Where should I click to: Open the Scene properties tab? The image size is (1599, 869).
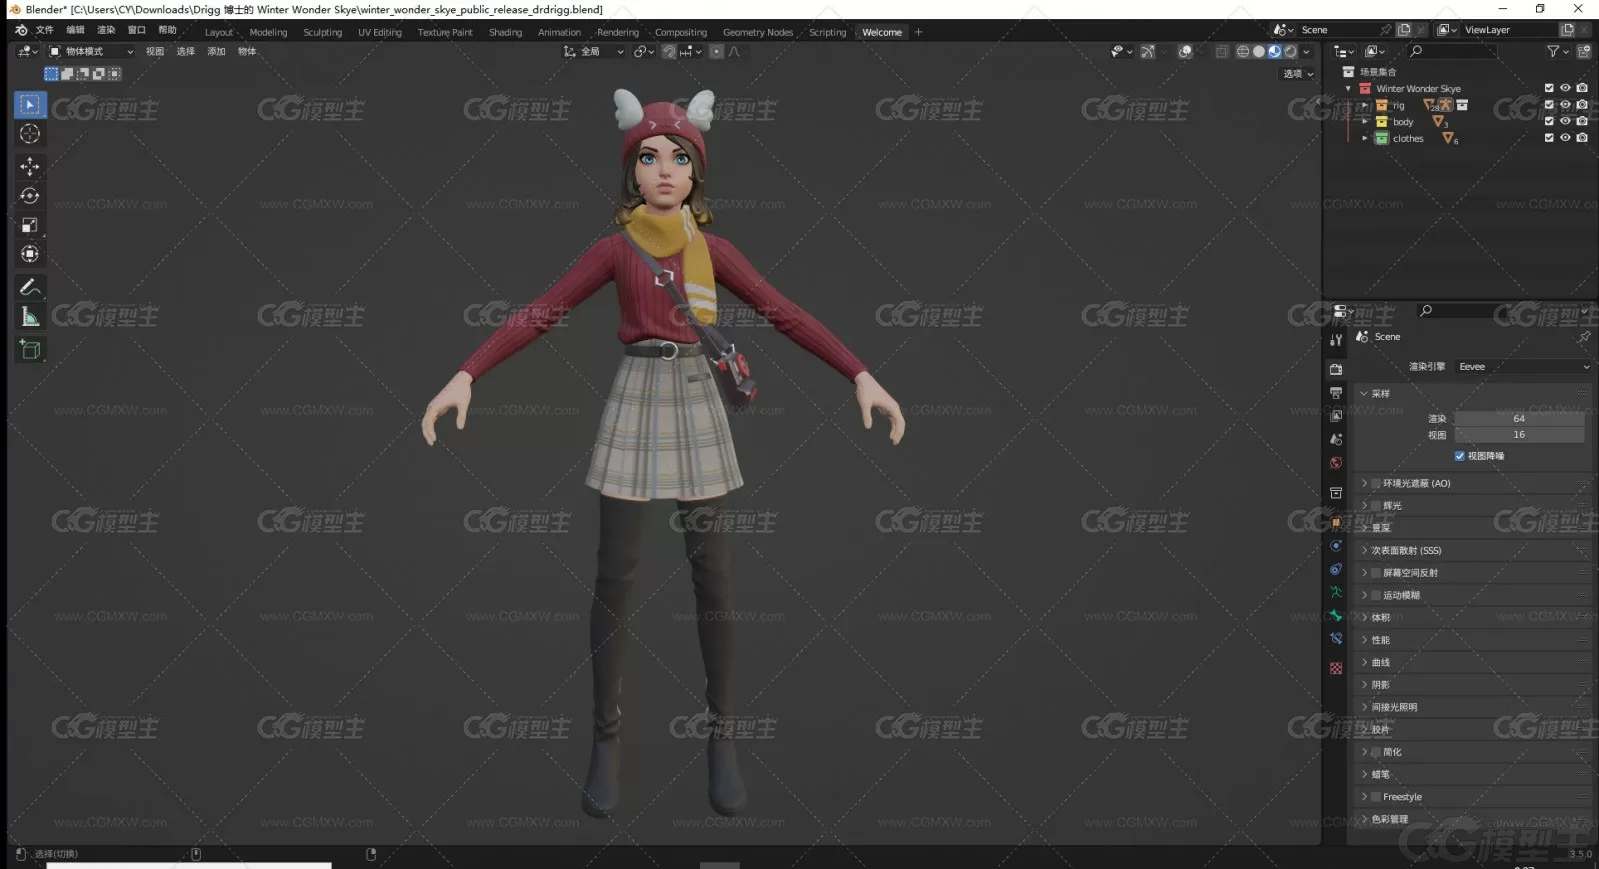click(x=1336, y=440)
